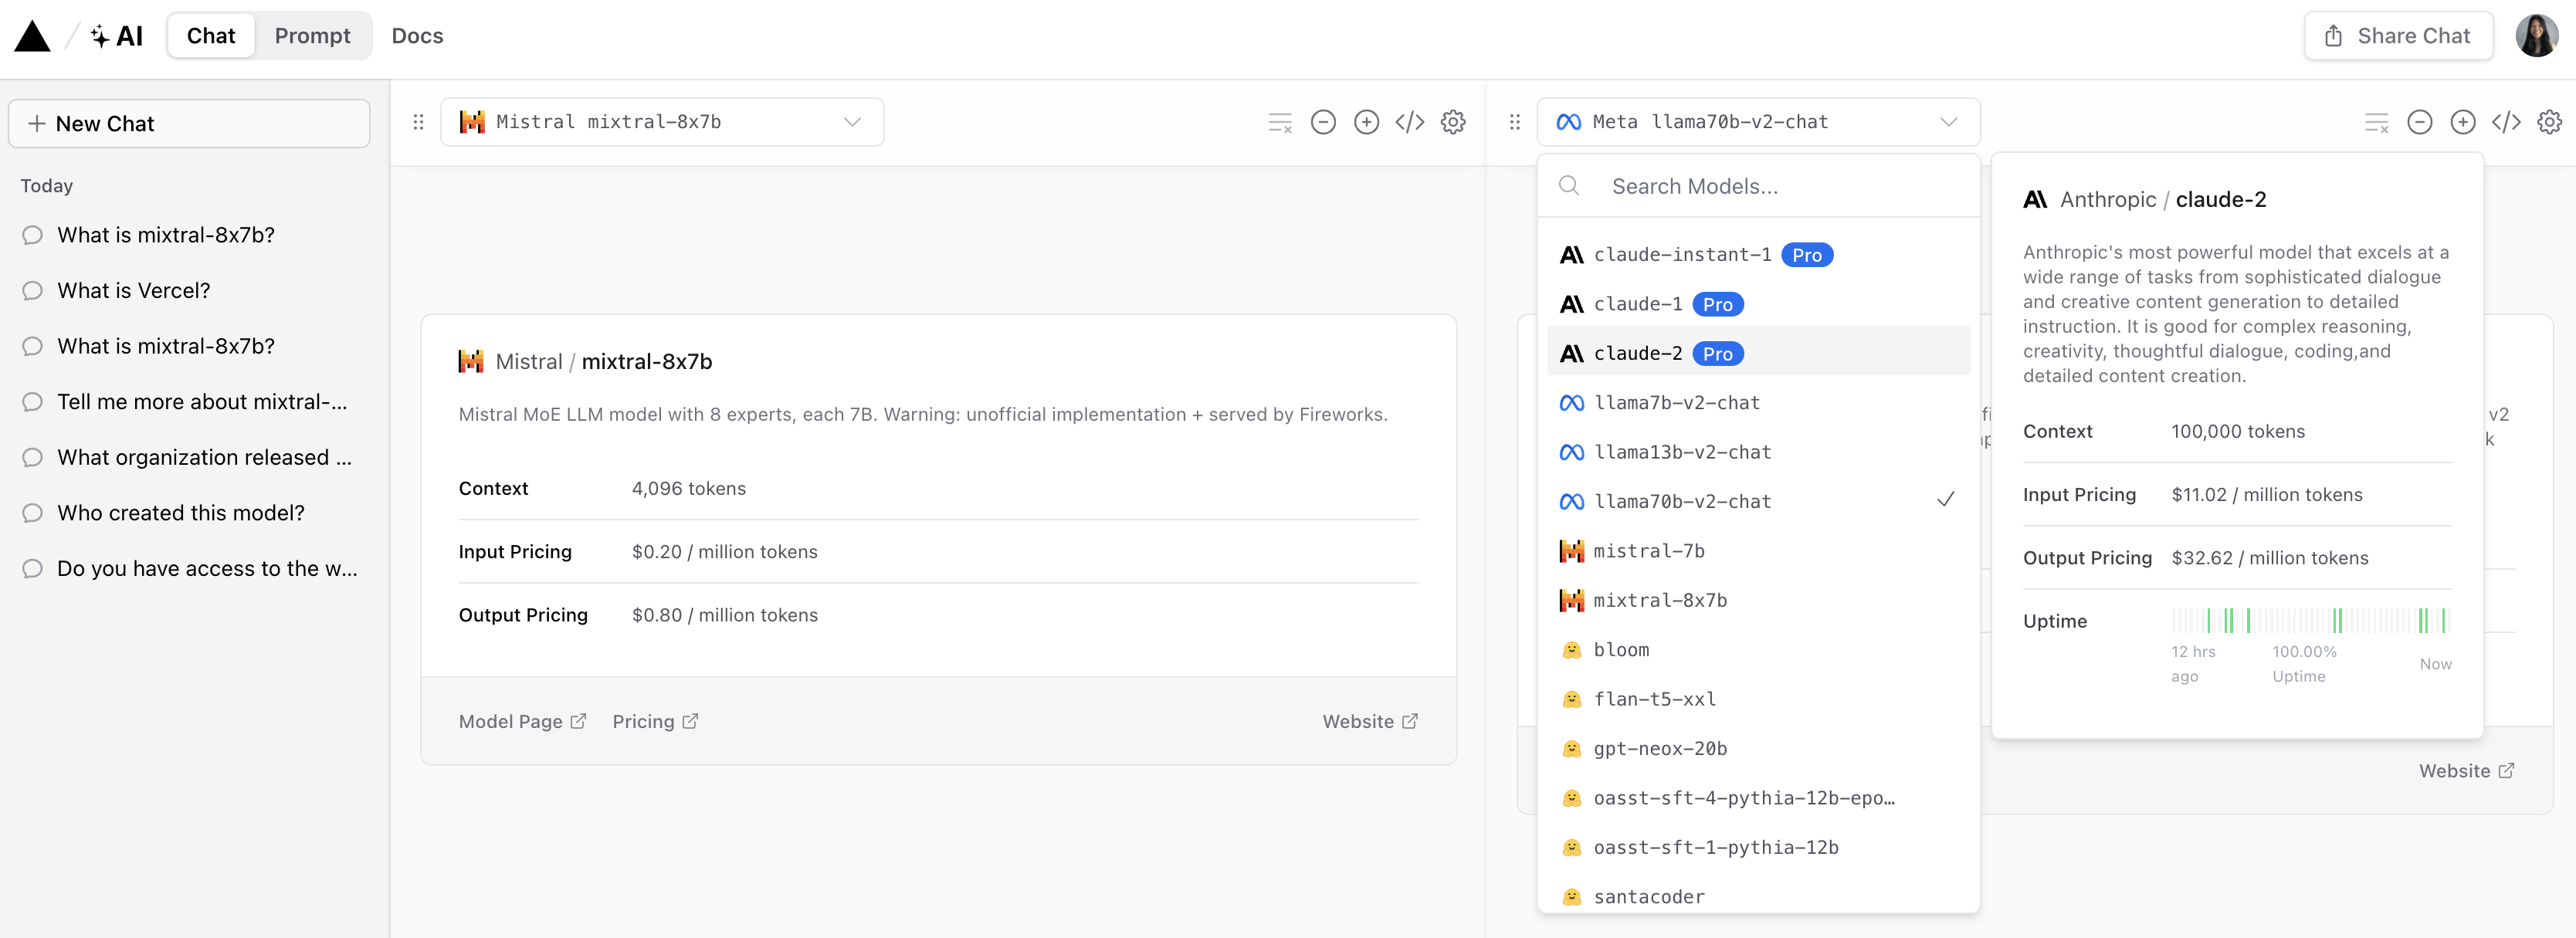Click the $32.62 / million tokens output pricing

(x=2269, y=558)
